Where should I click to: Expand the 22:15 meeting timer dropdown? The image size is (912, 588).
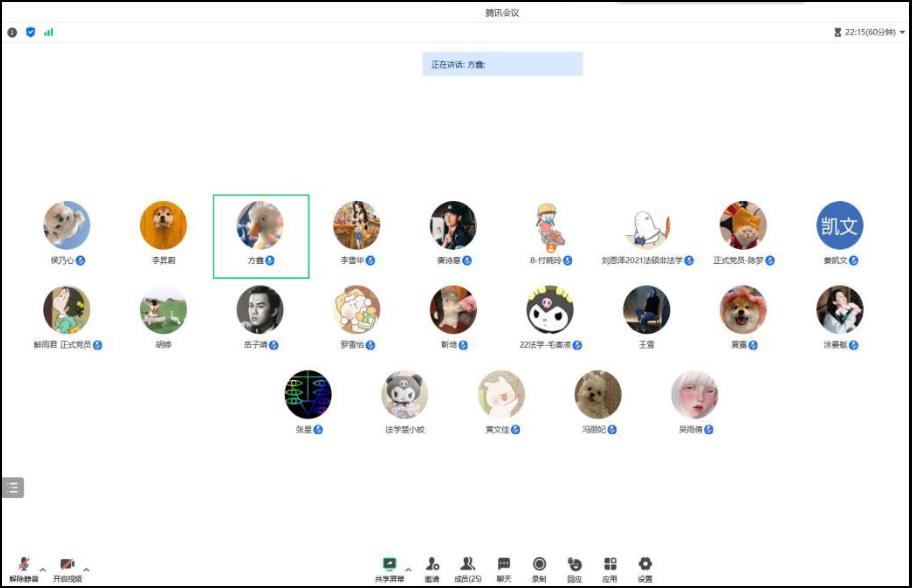click(x=902, y=32)
